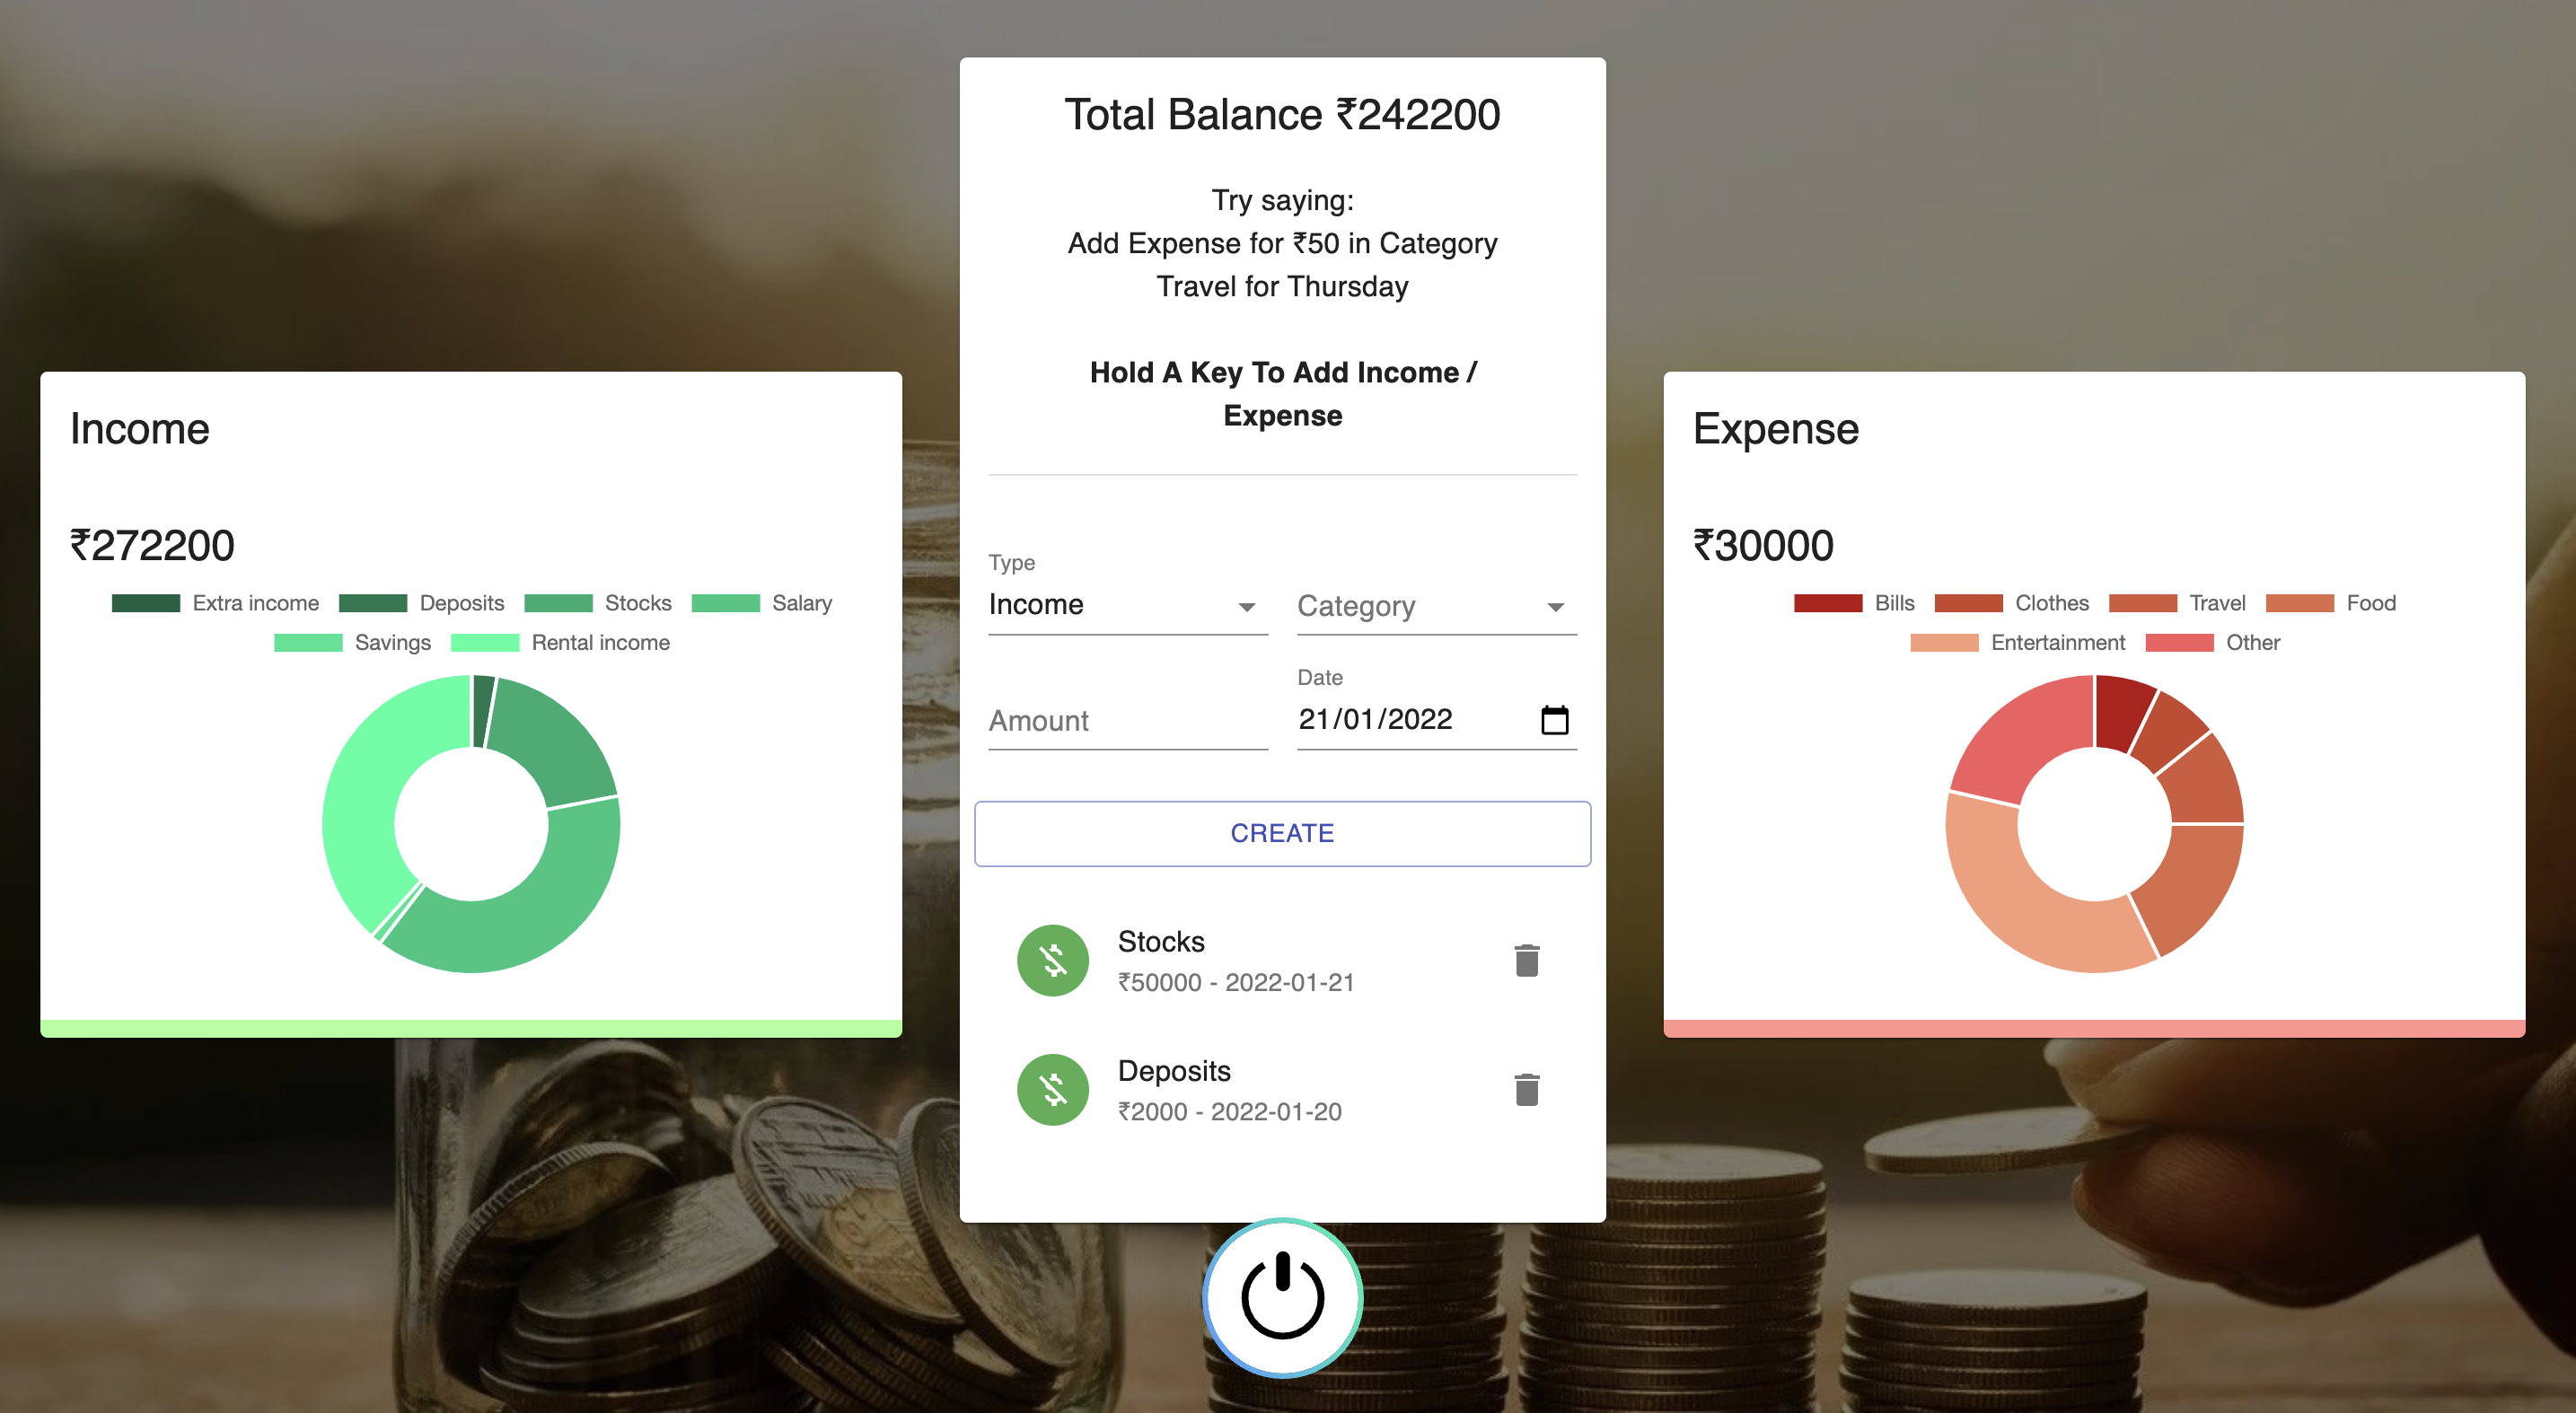Click the Total Balance ₹242200 heading
2576x1413 pixels.
coord(1282,114)
